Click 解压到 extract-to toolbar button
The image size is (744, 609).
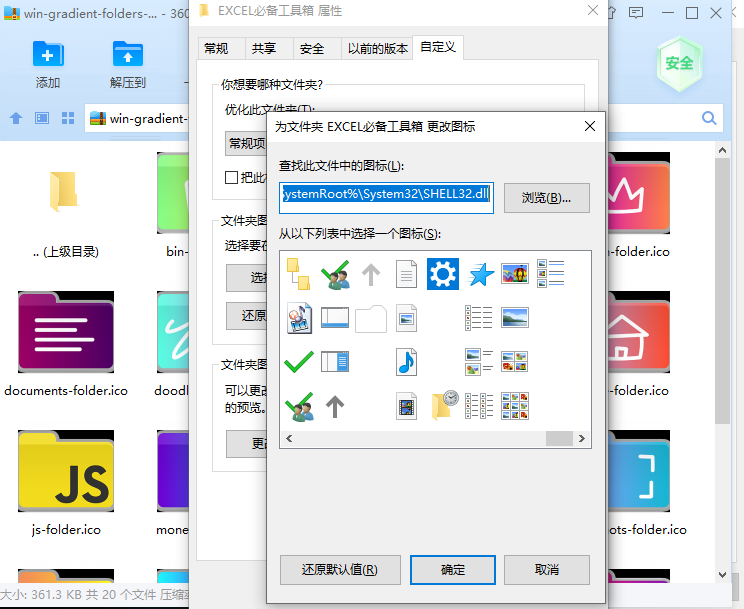(x=128, y=65)
